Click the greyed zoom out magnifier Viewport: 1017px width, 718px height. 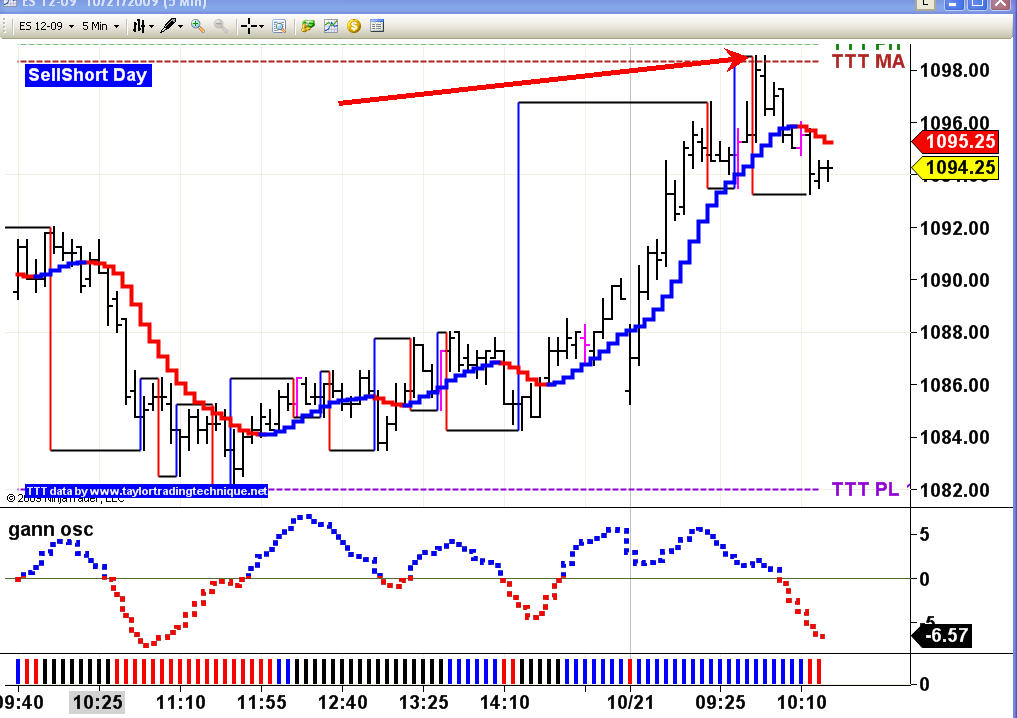coord(221,27)
